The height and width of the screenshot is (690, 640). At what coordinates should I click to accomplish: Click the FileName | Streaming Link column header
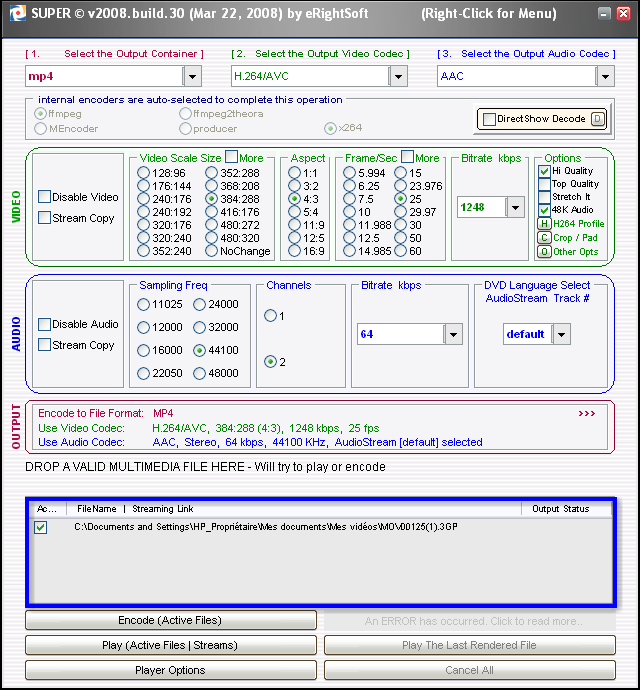[294, 509]
